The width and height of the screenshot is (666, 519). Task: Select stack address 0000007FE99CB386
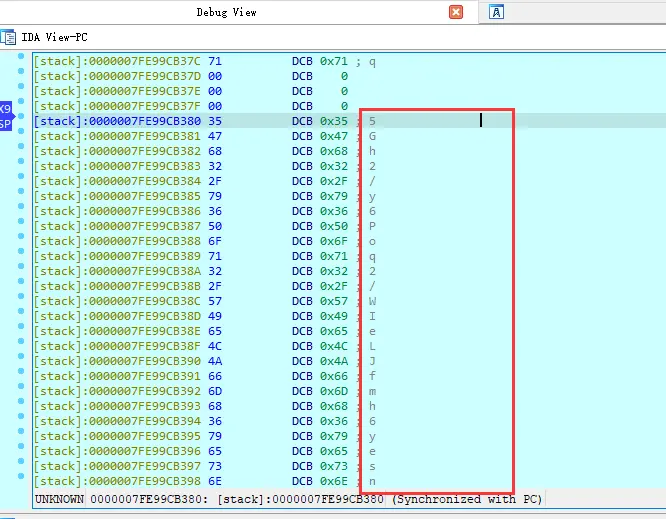click(117, 211)
